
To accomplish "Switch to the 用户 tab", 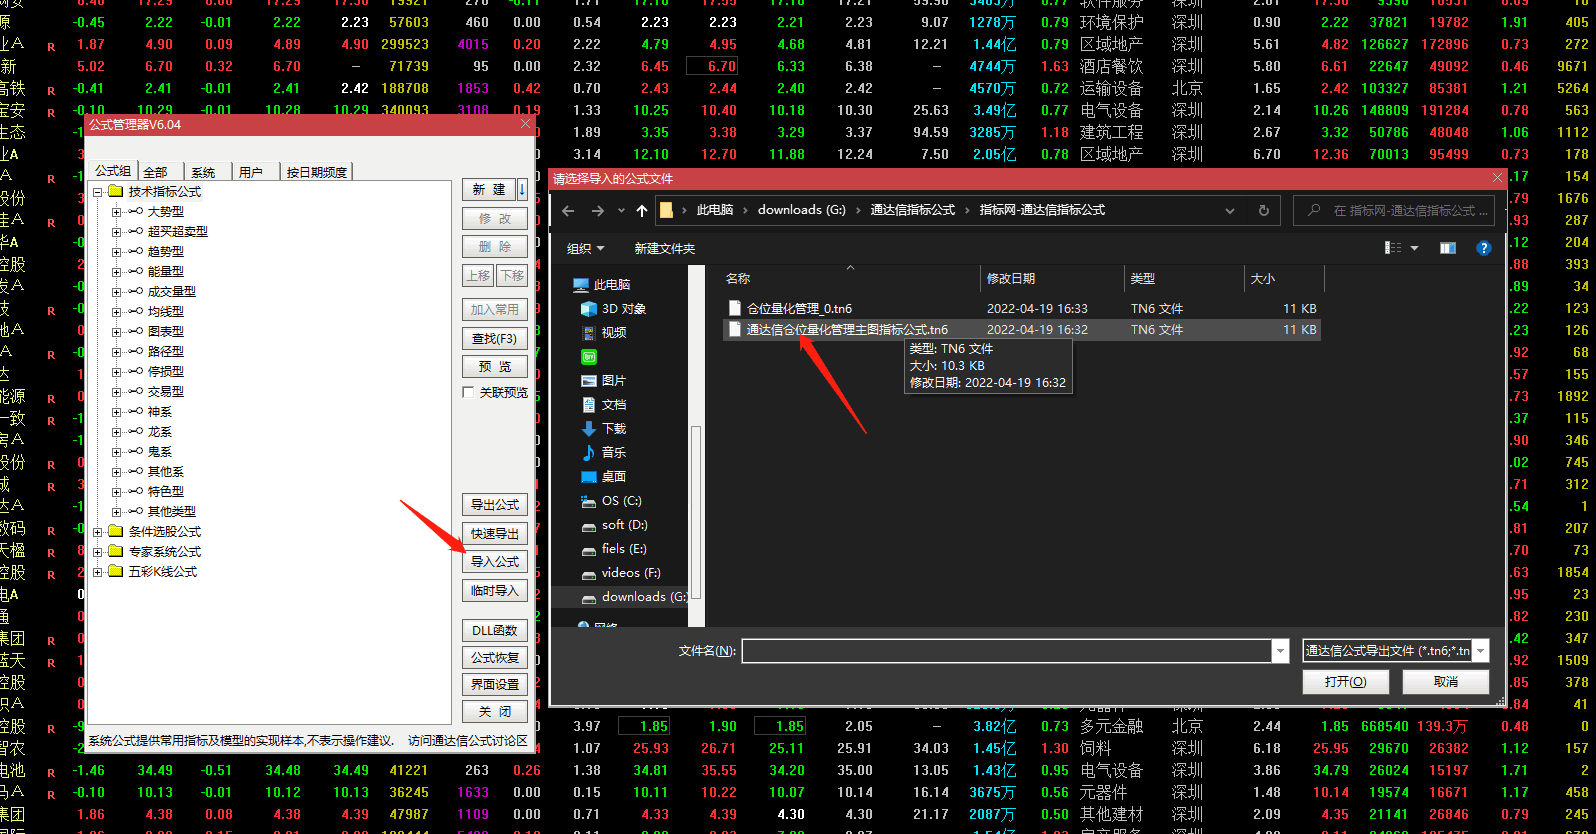I will 251,172.
